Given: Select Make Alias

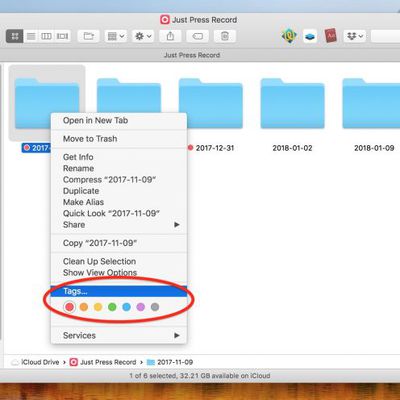Looking at the screenshot, I should (119, 202).
